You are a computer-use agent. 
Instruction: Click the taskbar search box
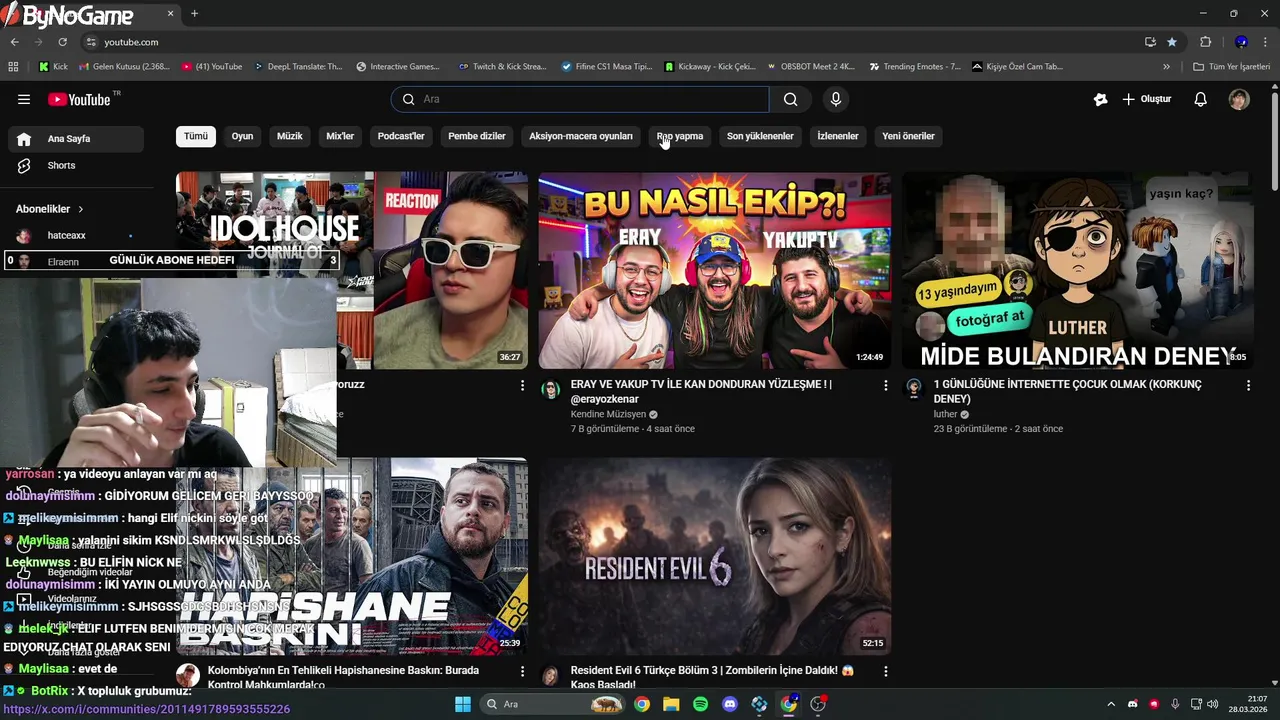click(x=551, y=704)
